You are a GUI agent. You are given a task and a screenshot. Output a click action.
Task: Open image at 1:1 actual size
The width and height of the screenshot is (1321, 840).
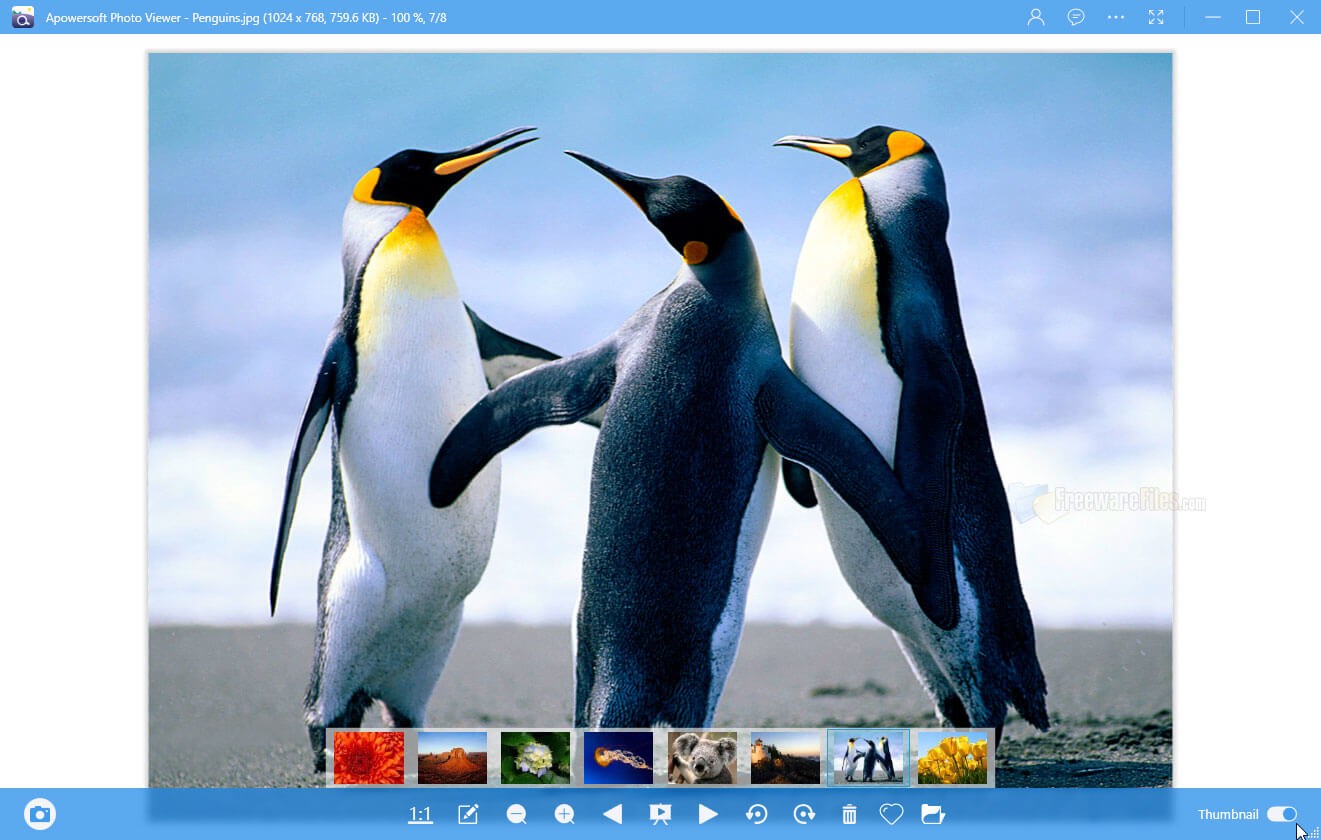pyautogui.click(x=420, y=814)
